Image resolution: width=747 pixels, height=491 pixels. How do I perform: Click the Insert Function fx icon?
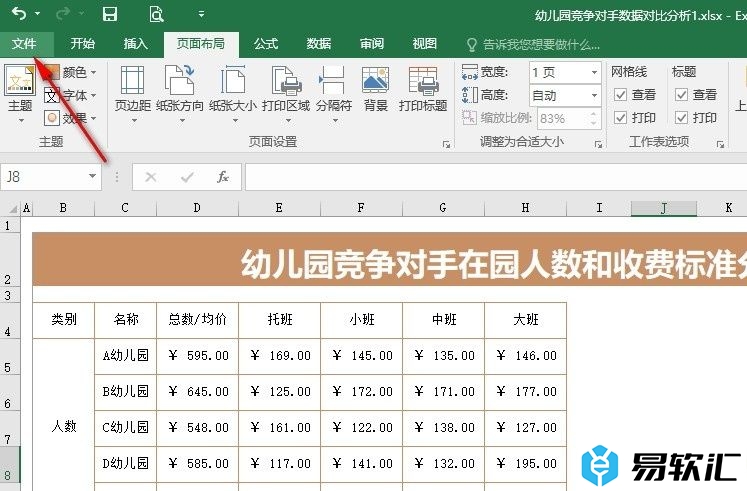point(222,177)
